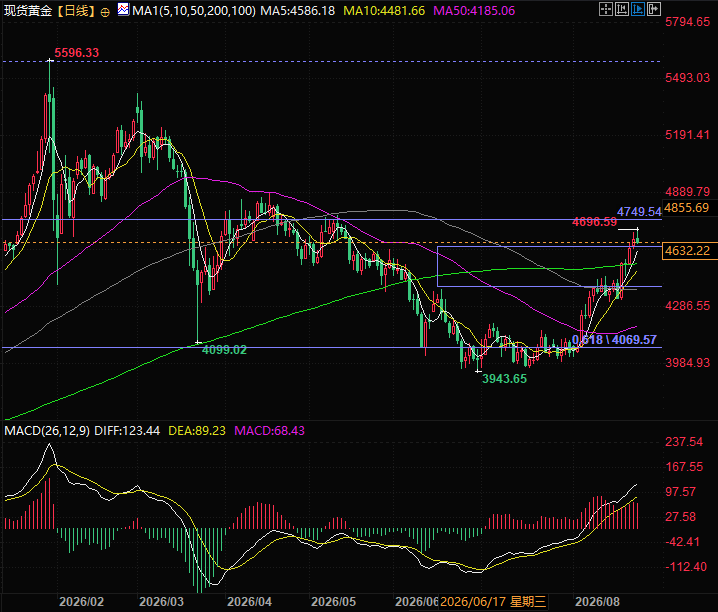Click the DEA:89.23 value
Screen dimensions: 718x612
(x=197, y=431)
